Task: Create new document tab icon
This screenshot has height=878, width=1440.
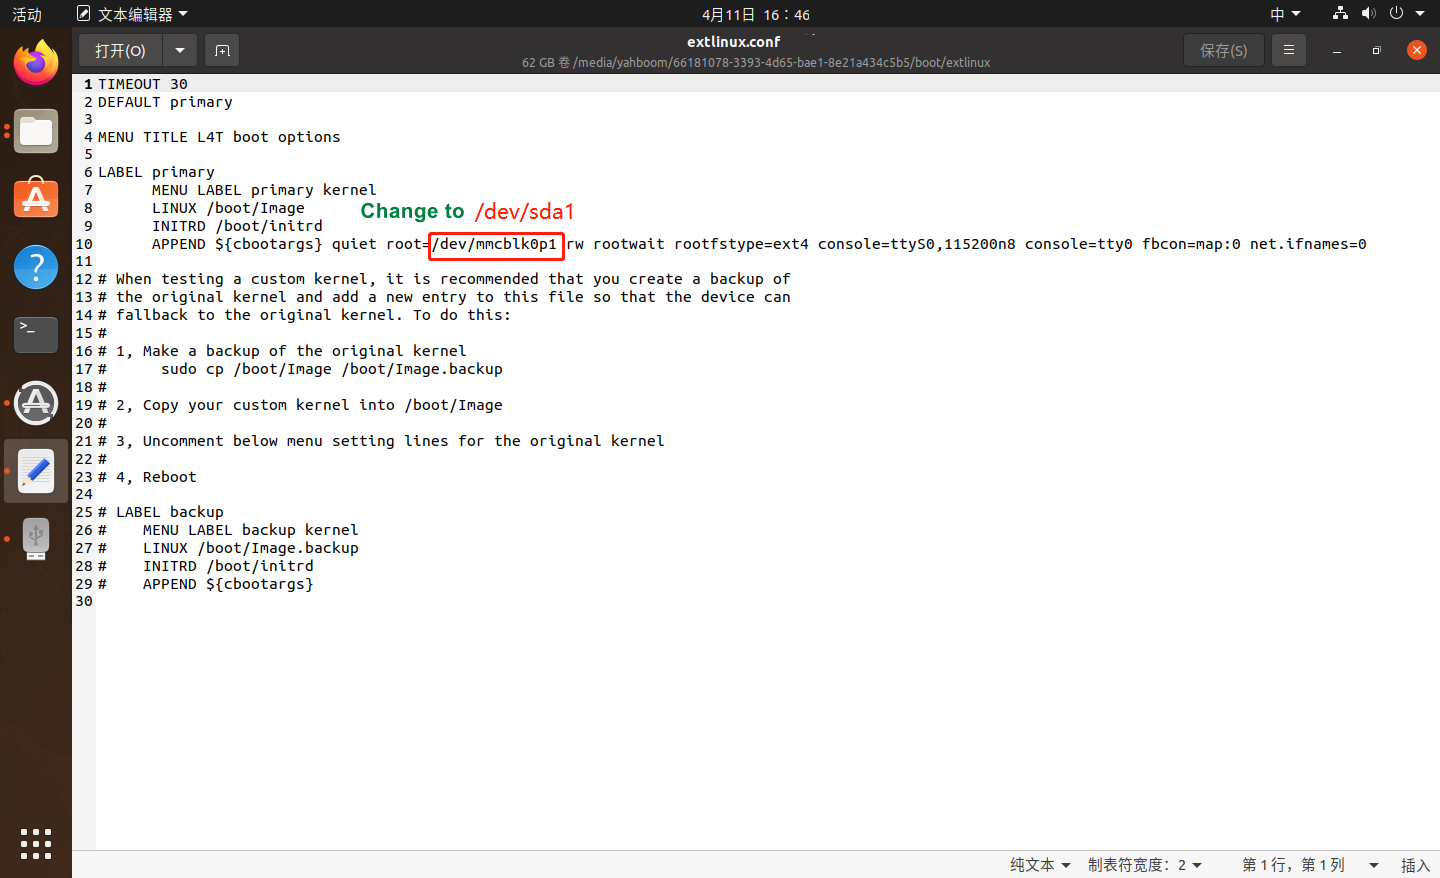Action: [222, 50]
